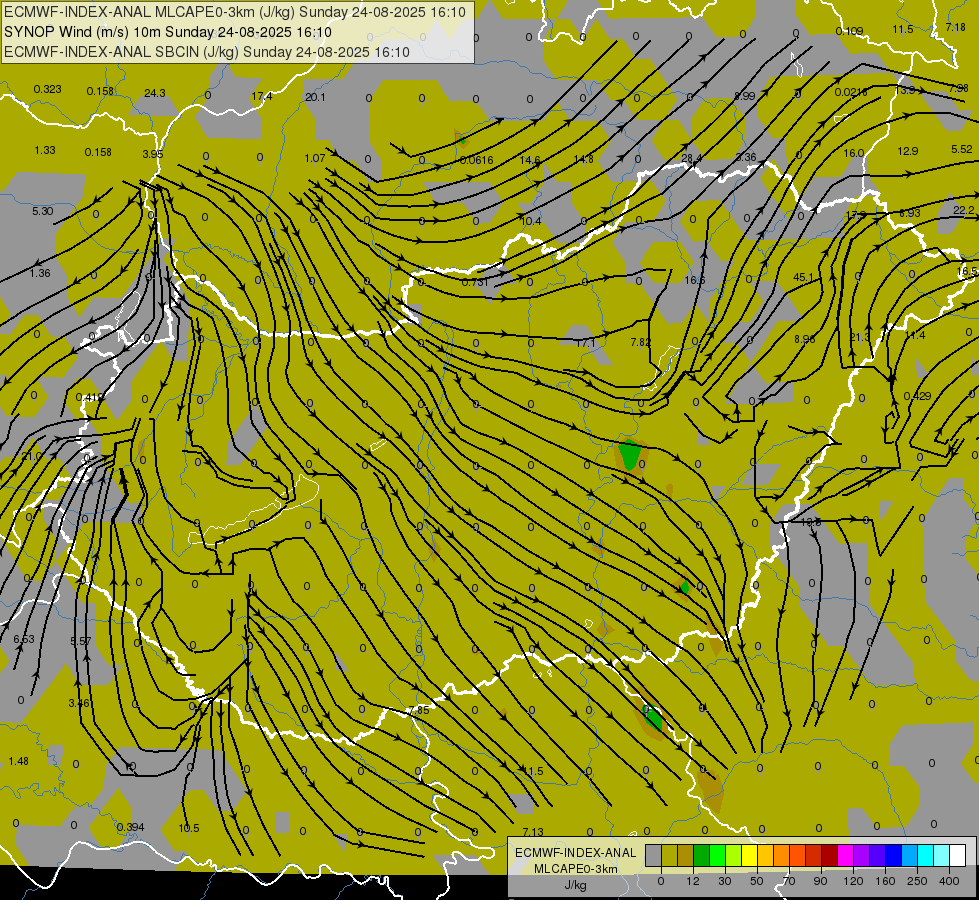Click the 45.1 grid value
Viewport: 979px width, 900px height.
tap(803, 277)
